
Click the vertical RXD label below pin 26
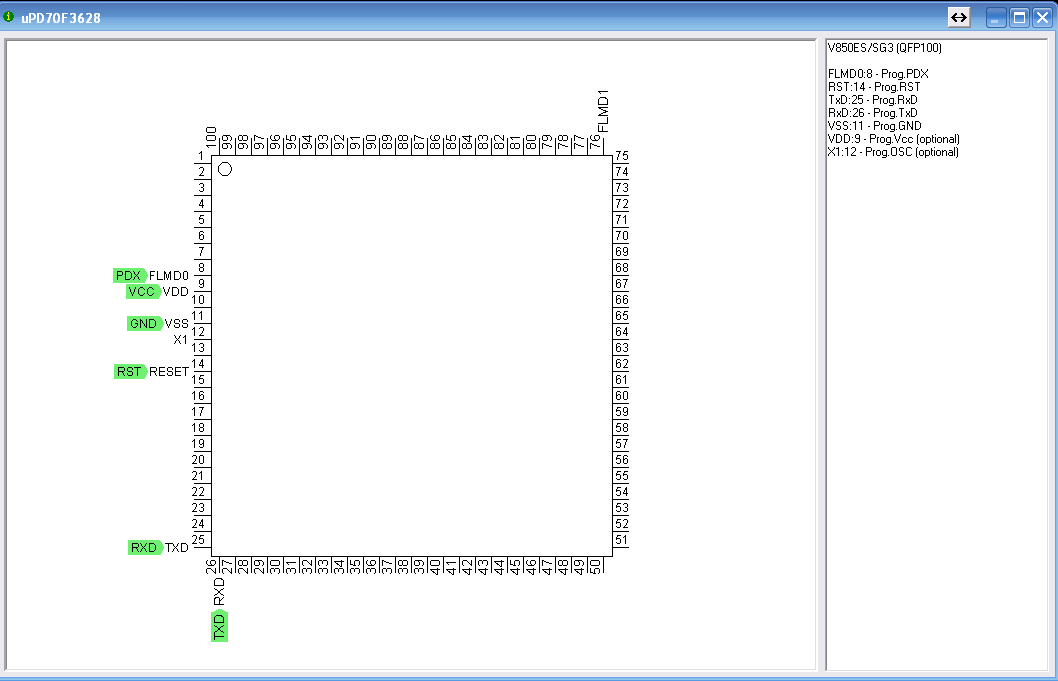219,592
